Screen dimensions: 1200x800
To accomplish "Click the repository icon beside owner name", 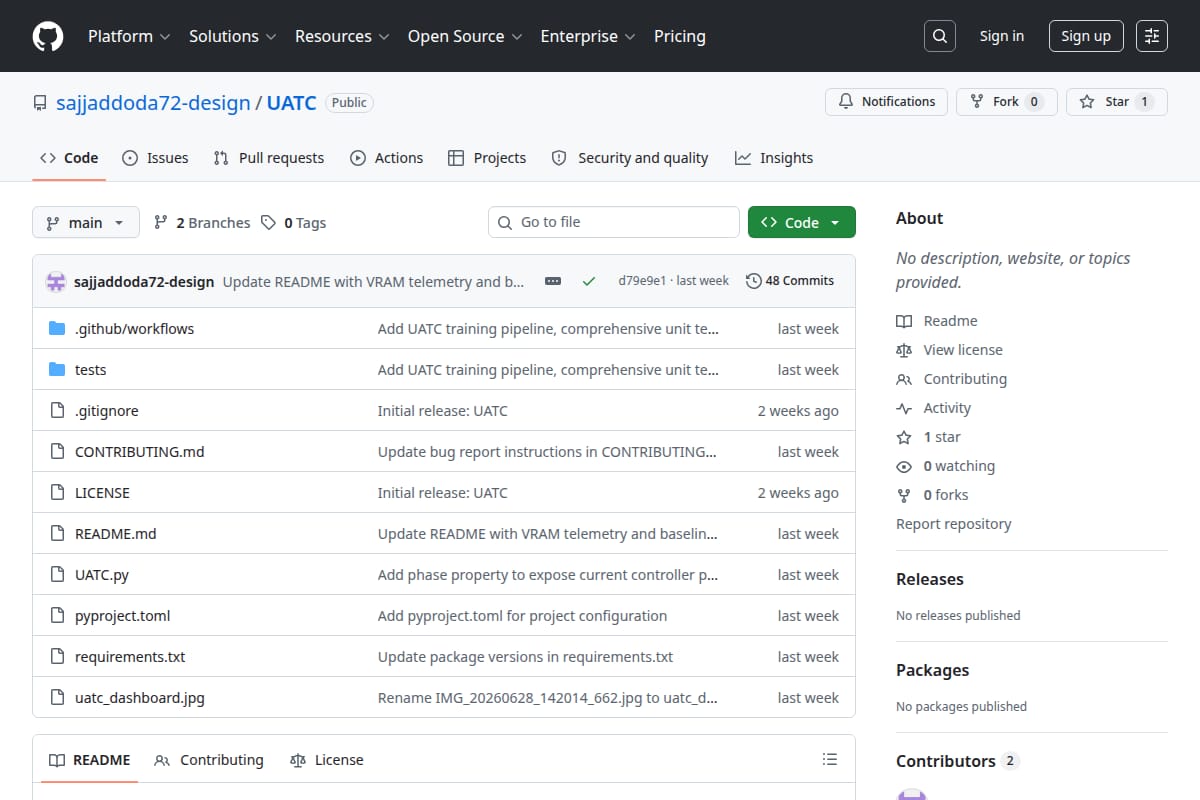I will coord(40,103).
